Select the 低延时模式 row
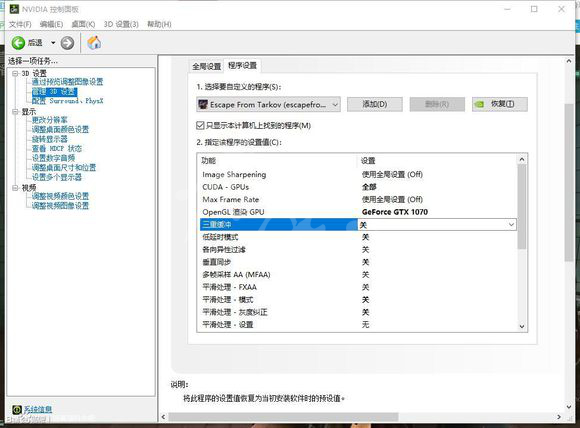Image resolution: width=580 pixels, height=428 pixels. coord(358,237)
